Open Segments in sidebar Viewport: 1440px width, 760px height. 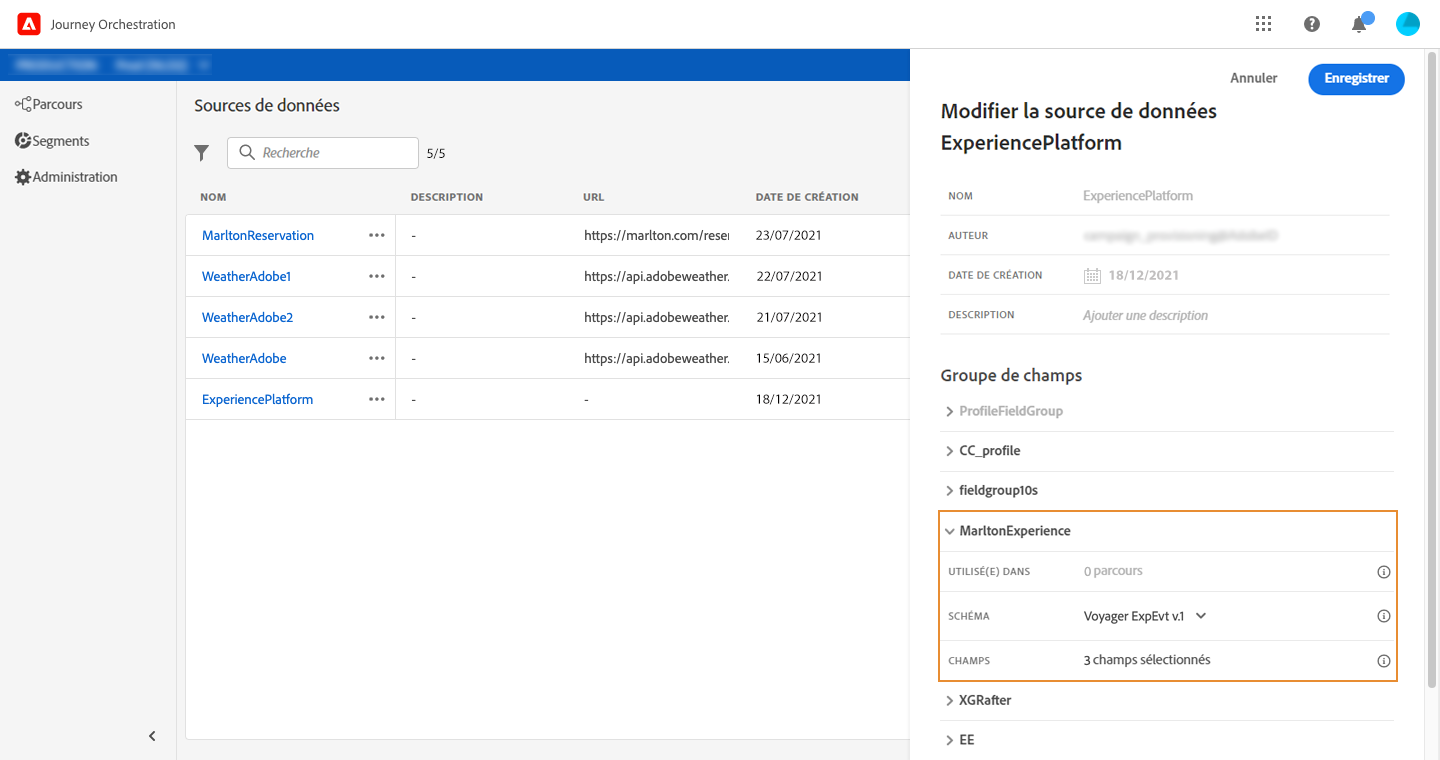(x=52, y=141)
